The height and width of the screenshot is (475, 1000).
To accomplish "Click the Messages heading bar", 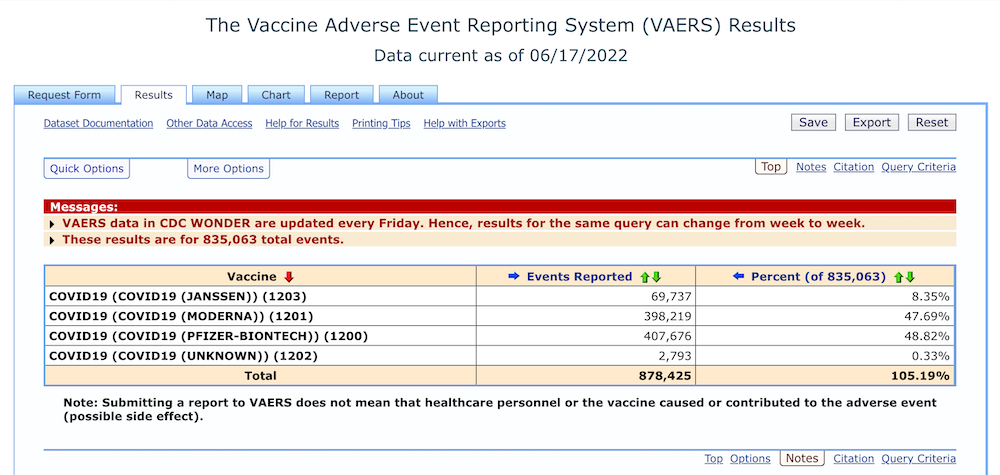I will pyautogui.click(x=500, y=207).
